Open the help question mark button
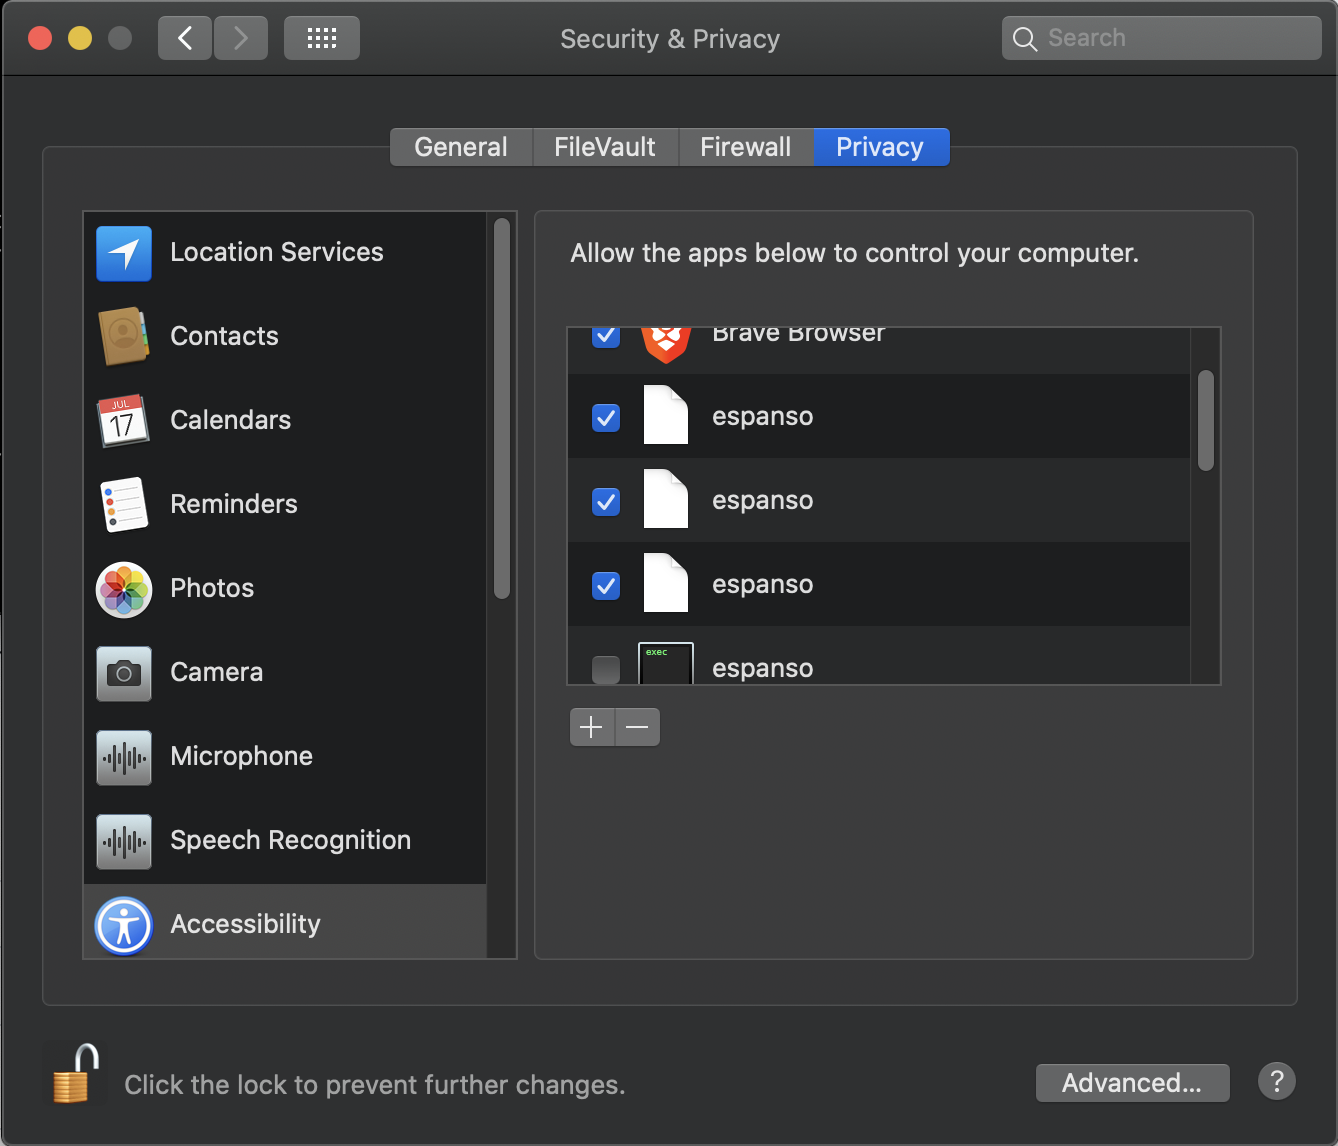Viewport: 1338px width, 1146px height. [x=1277, y=1081]
